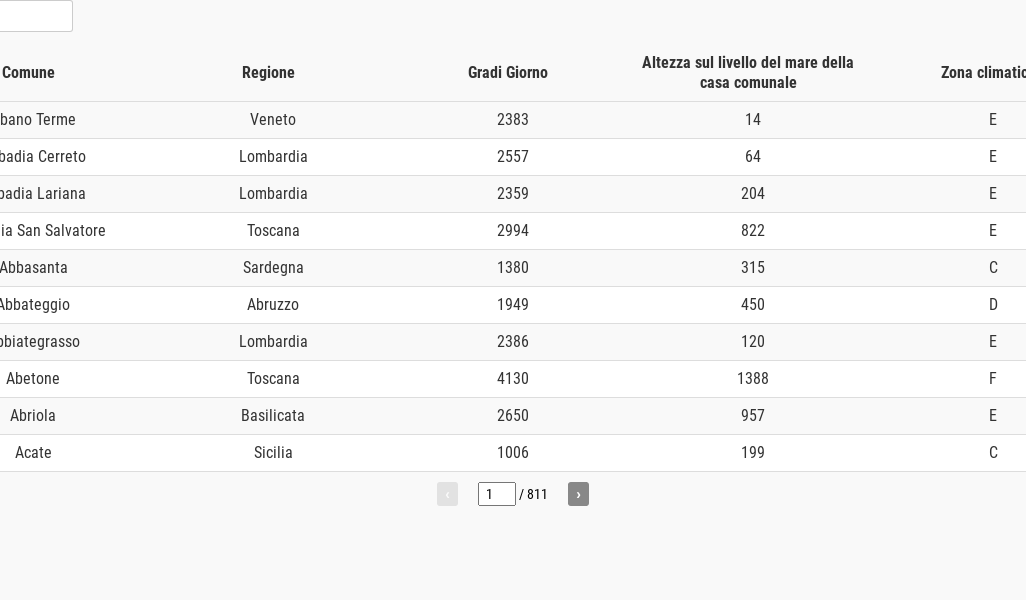1026x600 pixels.
Task: Click the Sicilia region cell
Action: tap(273, 452)
